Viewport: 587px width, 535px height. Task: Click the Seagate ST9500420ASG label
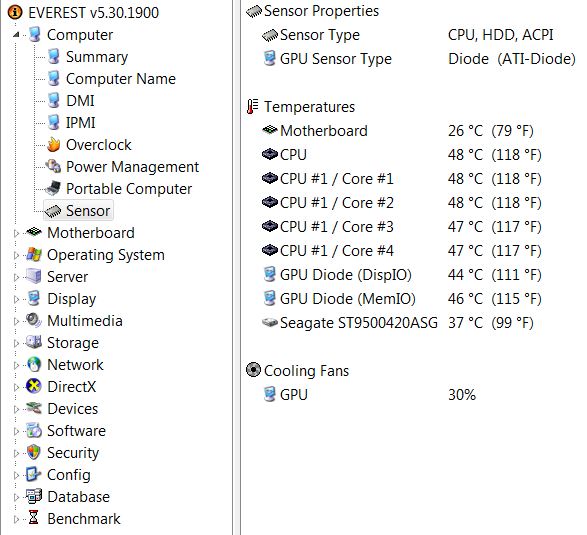pyautogui.click(x=359, y=323)
